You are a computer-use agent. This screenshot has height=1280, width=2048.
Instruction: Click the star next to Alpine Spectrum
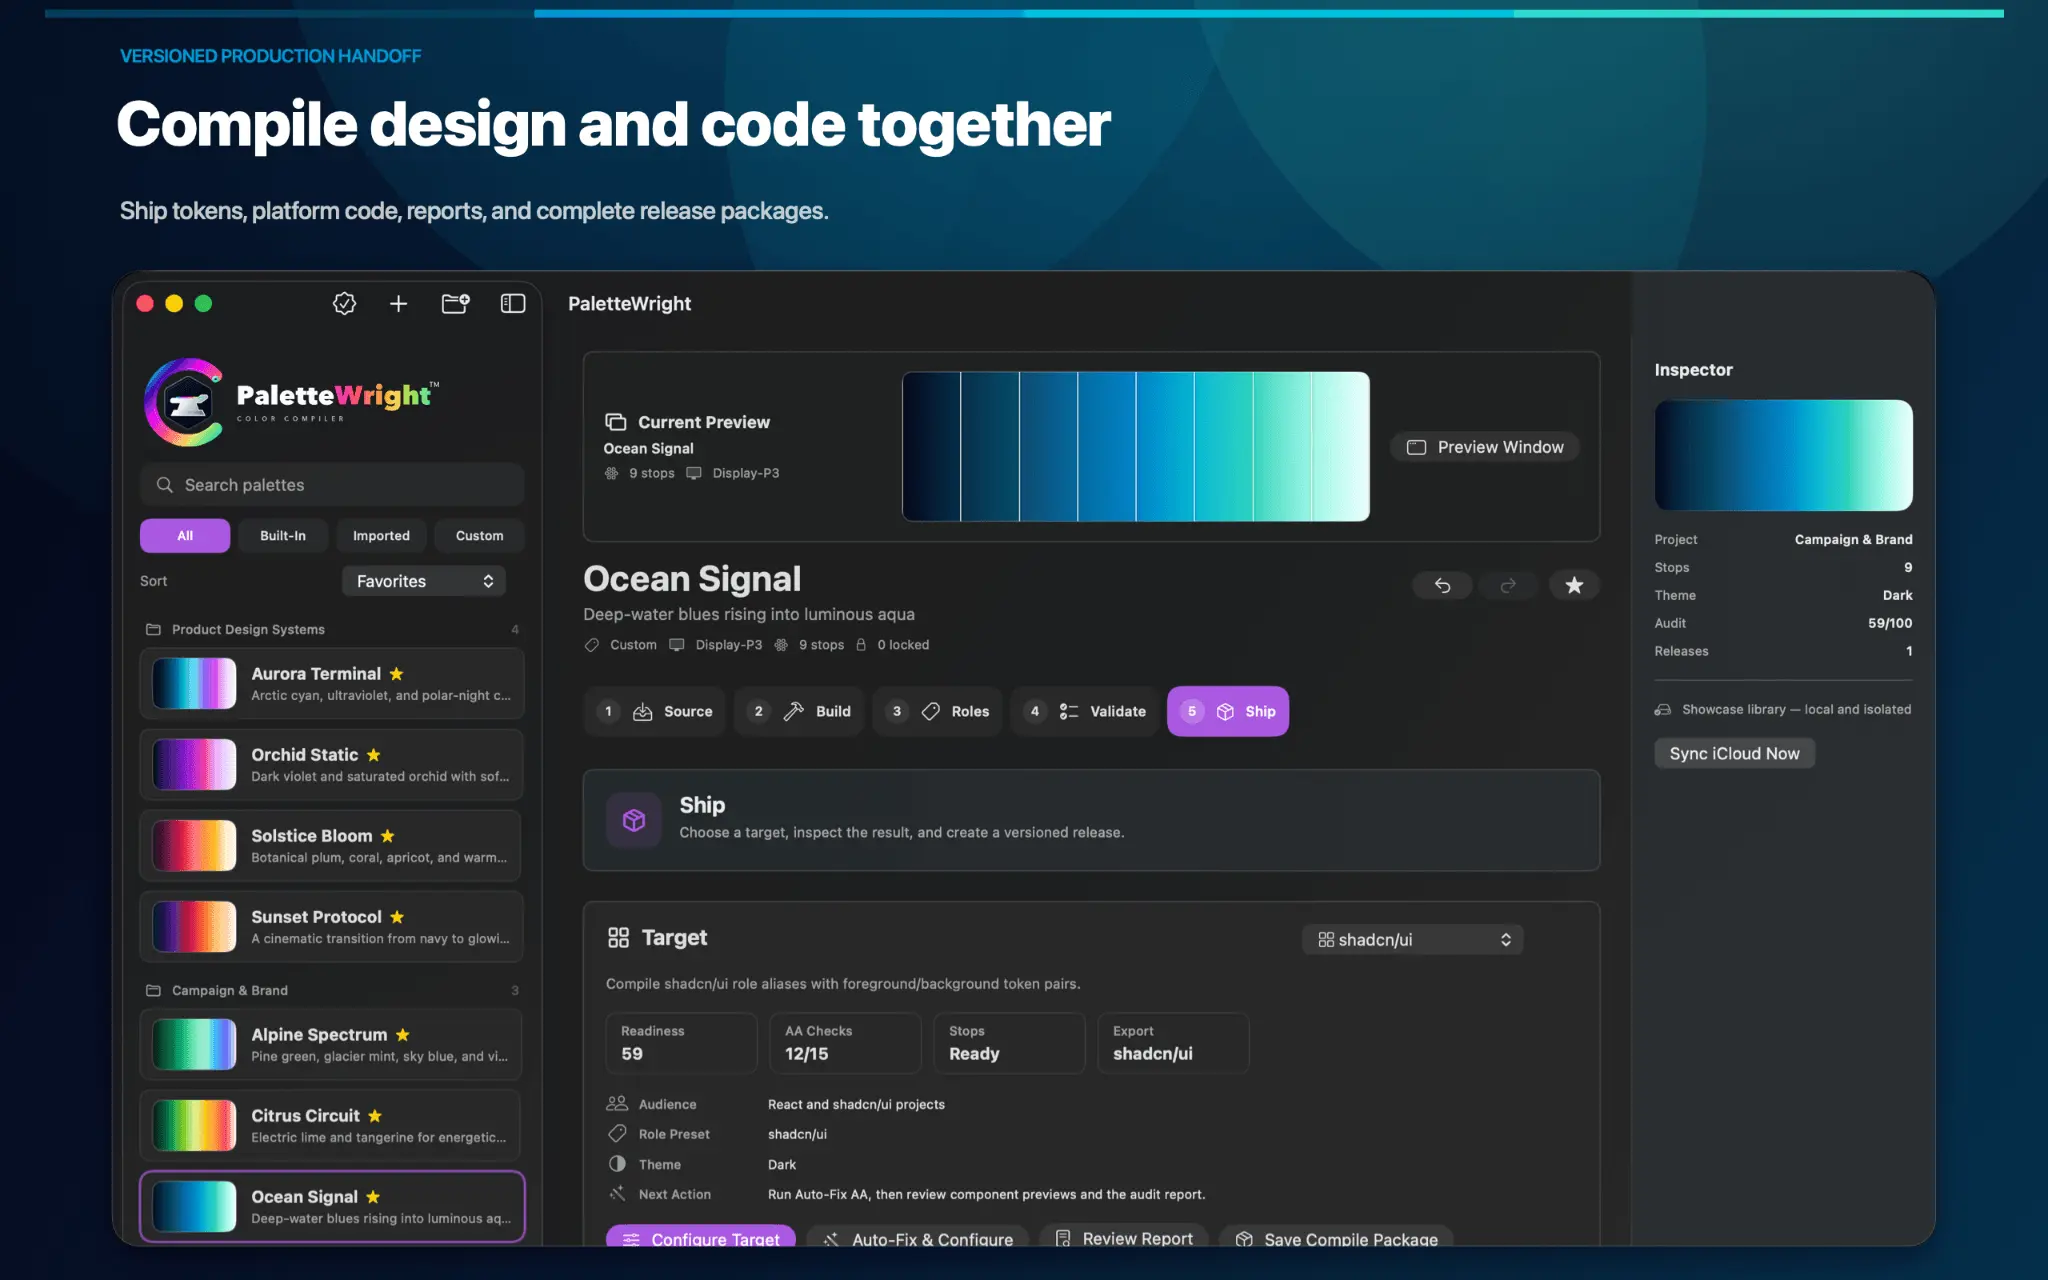click(402, 1035)
